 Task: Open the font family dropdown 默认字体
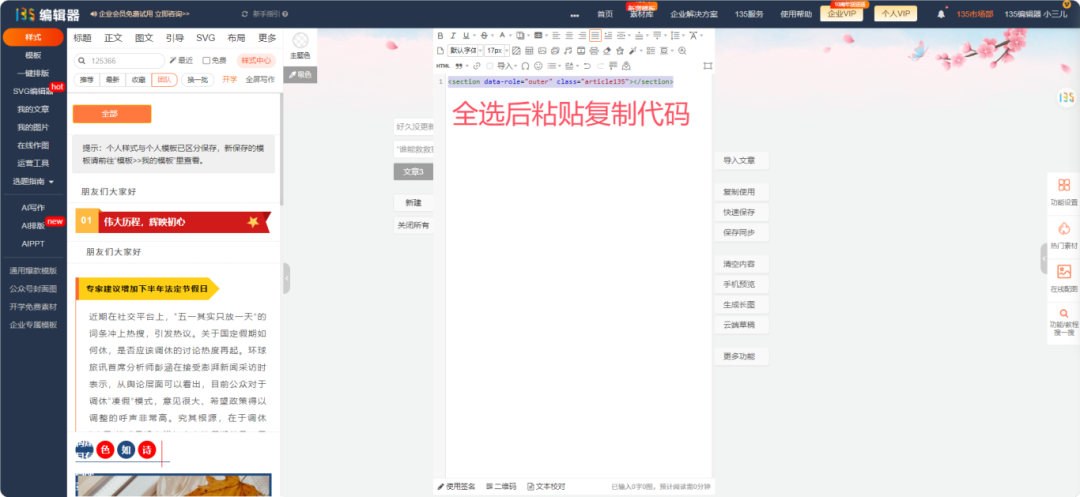(x=464, y=50)
